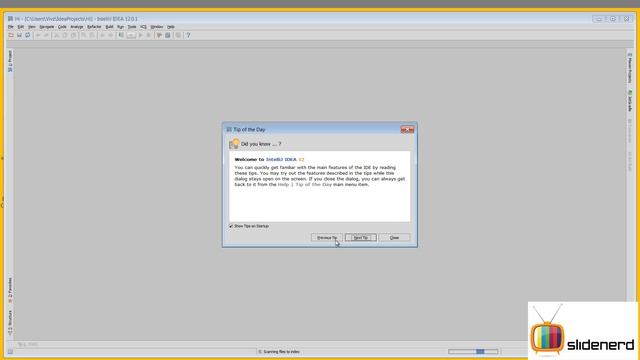Maximize the IntelliJ IDEA main window
This screenshot has height=360, width=640.
click(x=613, y=19)
